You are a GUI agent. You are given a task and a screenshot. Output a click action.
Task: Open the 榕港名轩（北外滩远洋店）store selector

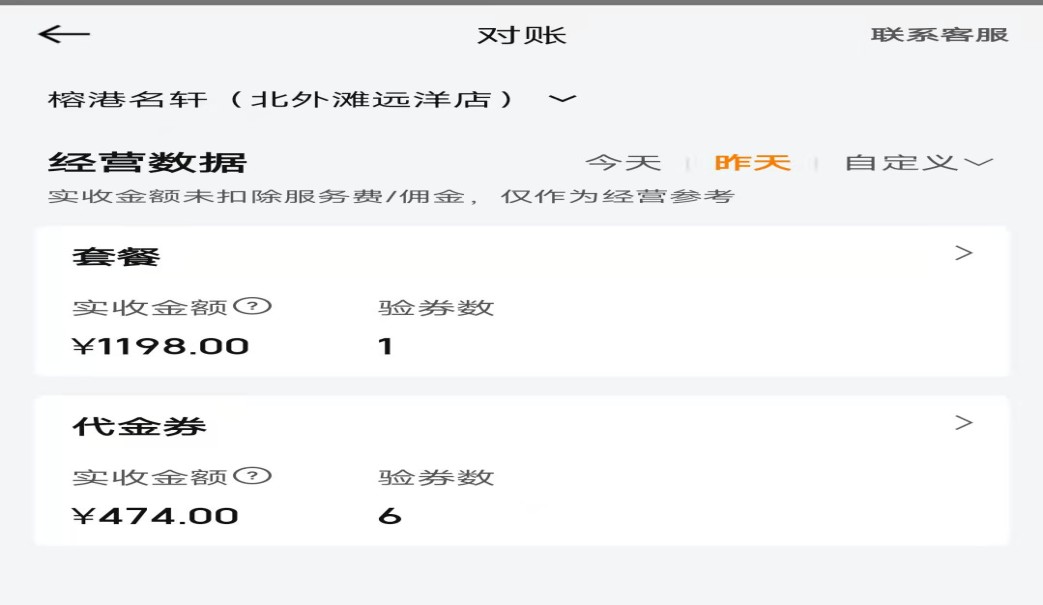pyautogui.click(x=283, y=99)
